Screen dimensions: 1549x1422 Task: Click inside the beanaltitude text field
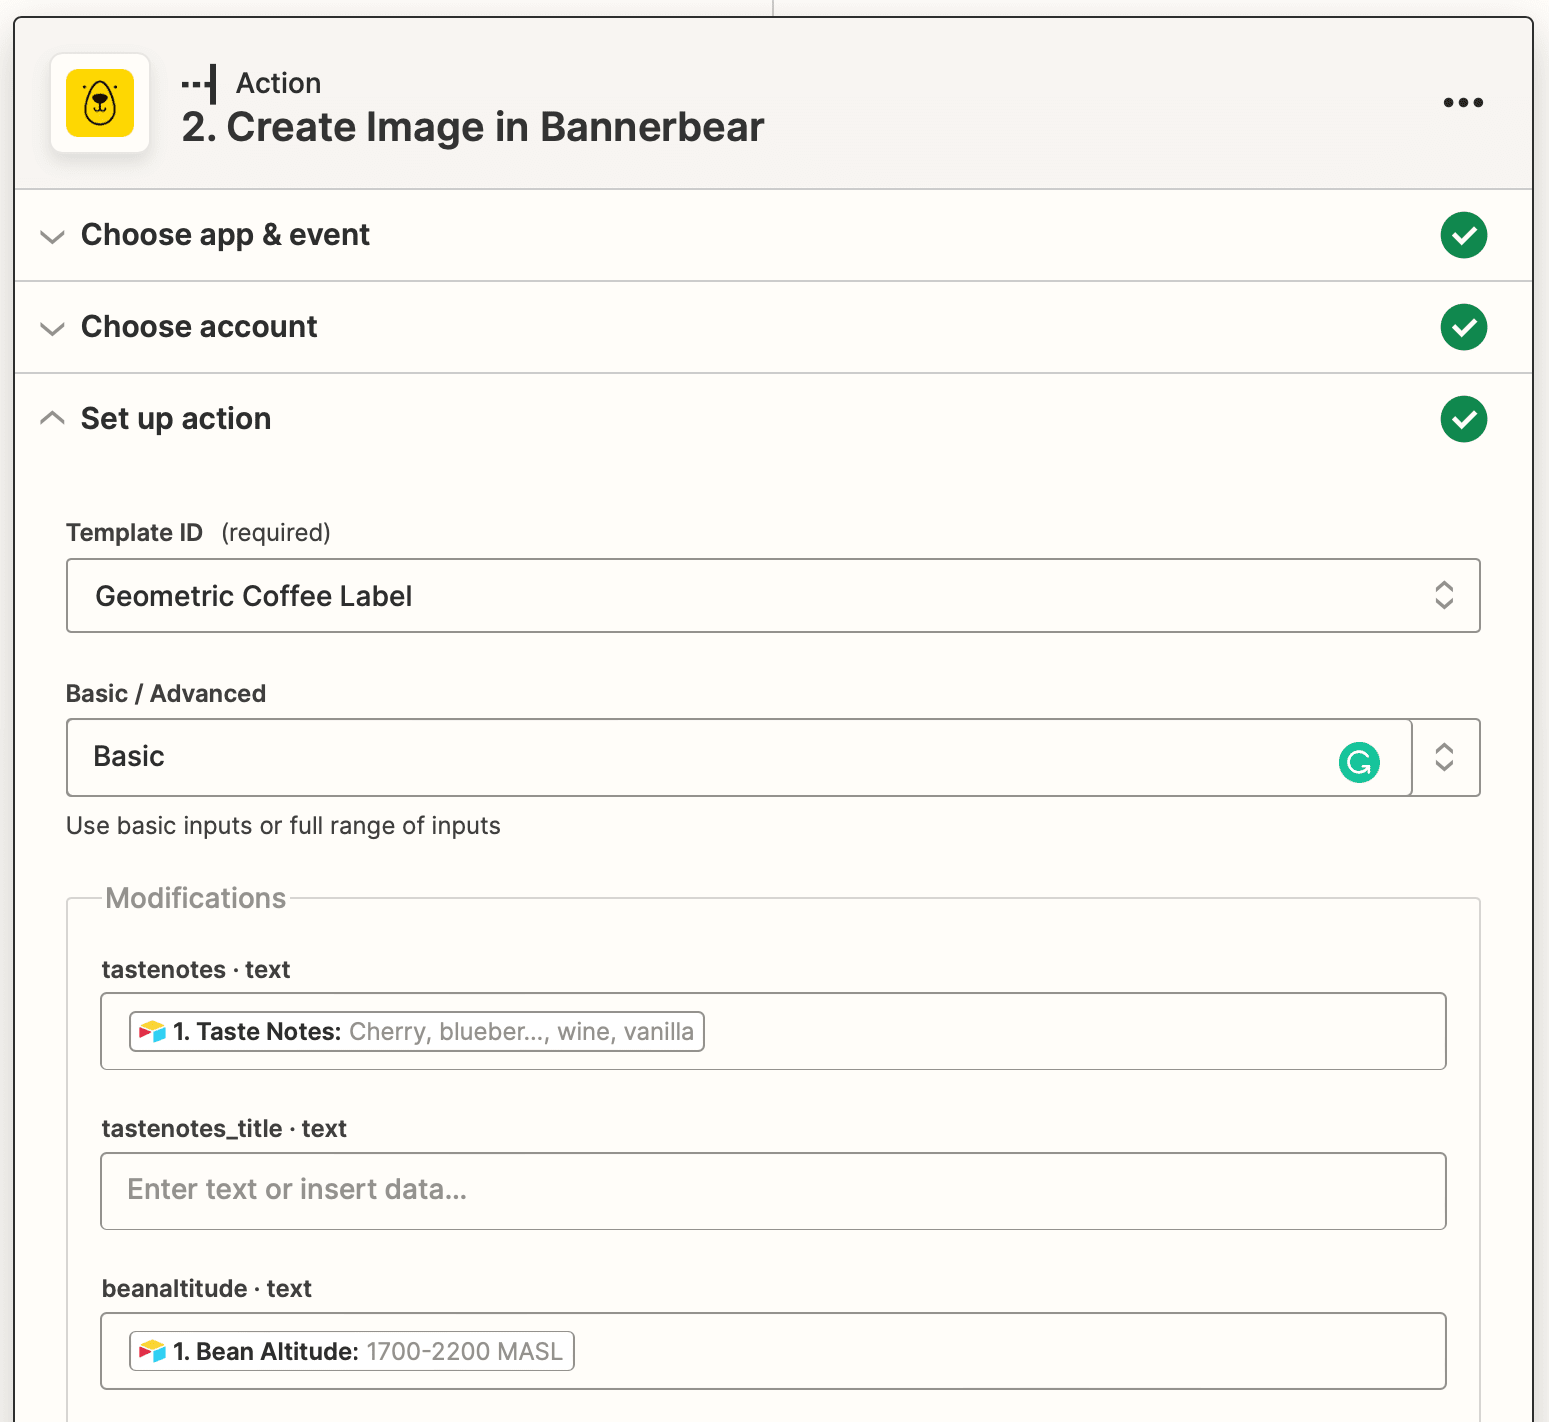point(1000,1351)
